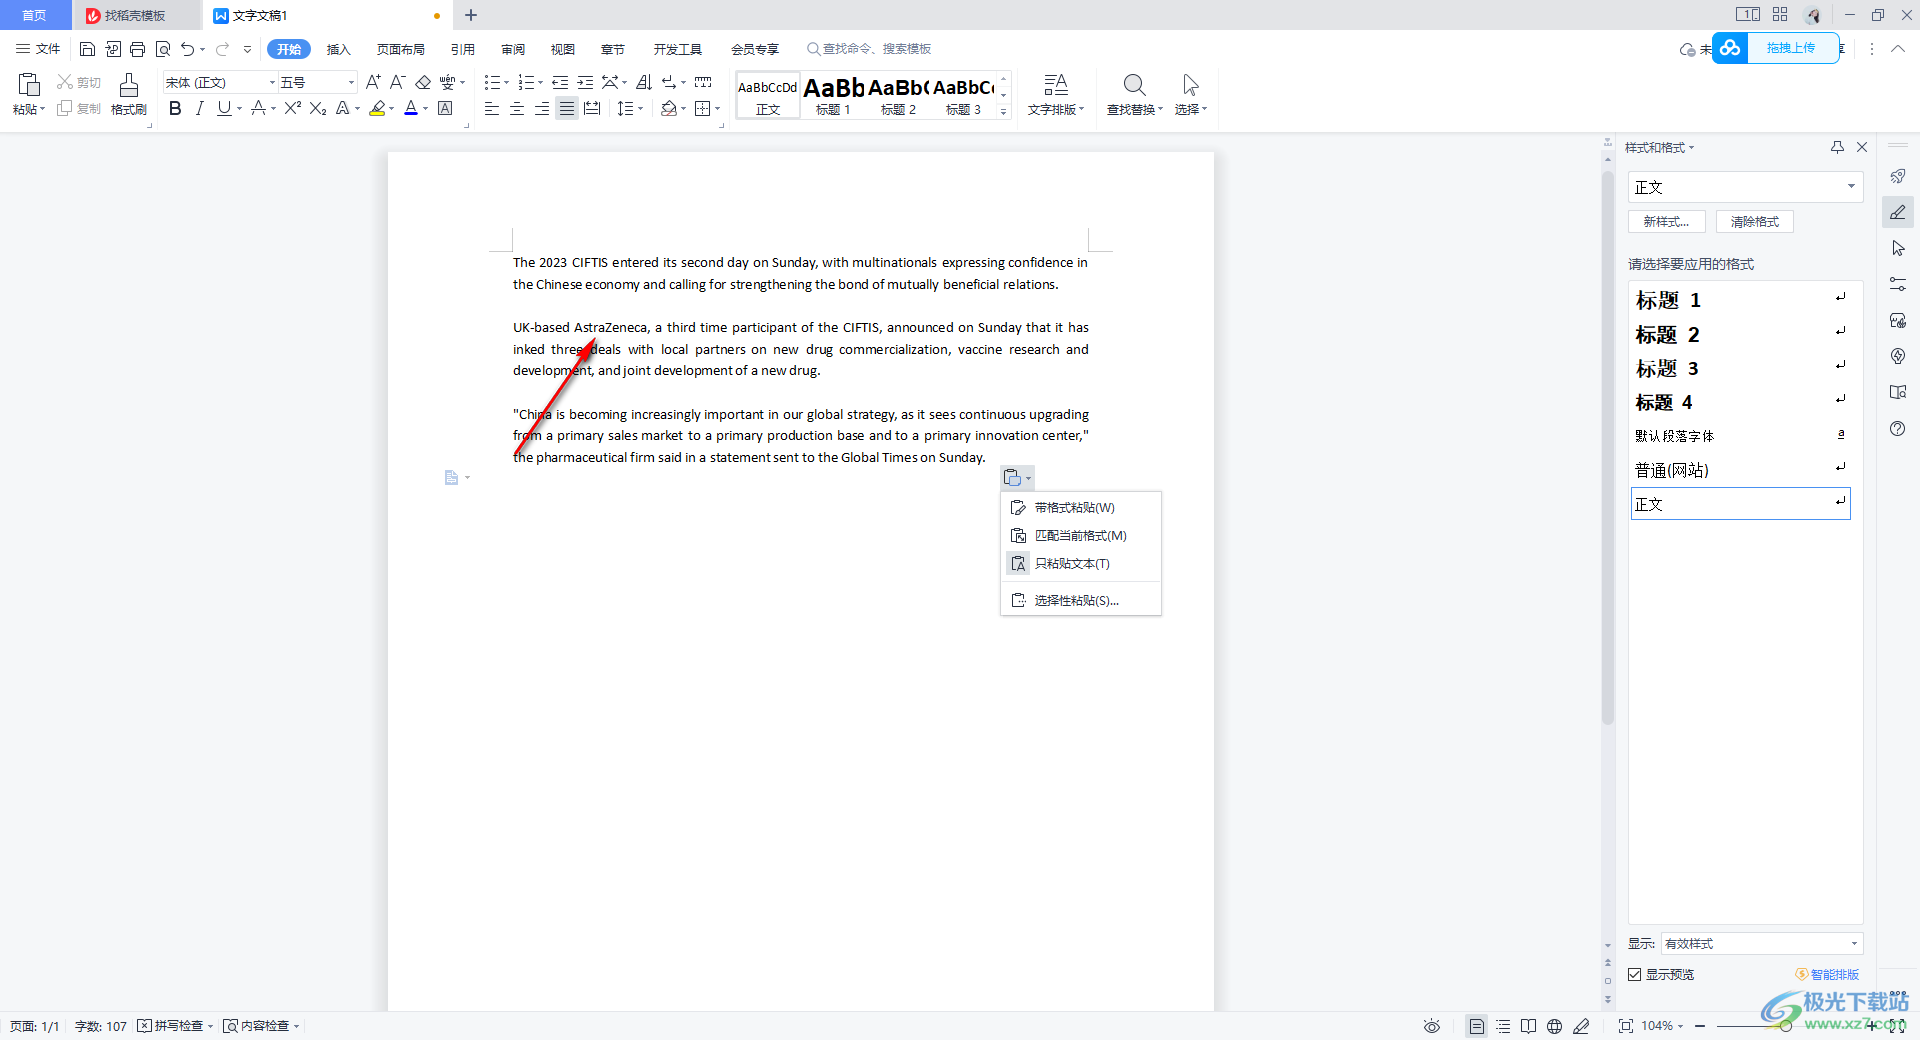
Task: Apply Subscript formatting
Action: (x=318, y=108)
